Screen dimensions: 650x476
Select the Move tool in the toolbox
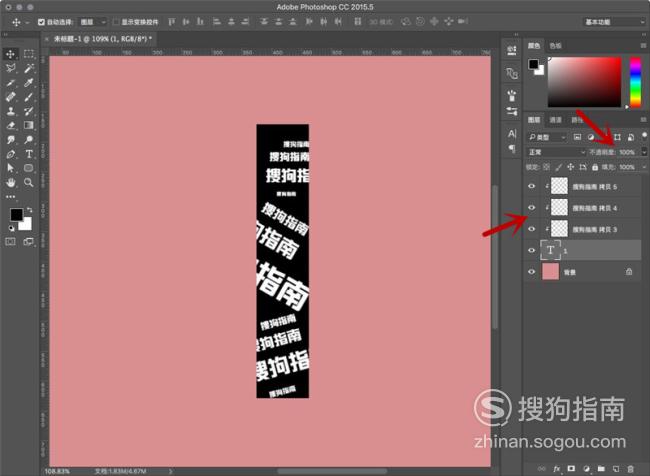tap(10, 54)
